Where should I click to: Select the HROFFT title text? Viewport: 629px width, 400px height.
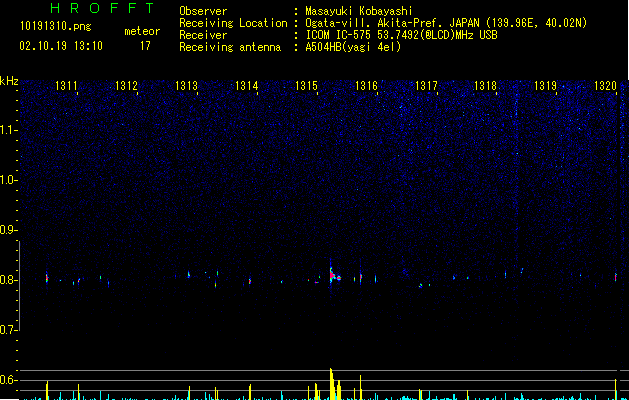click(x=103, y=8)
